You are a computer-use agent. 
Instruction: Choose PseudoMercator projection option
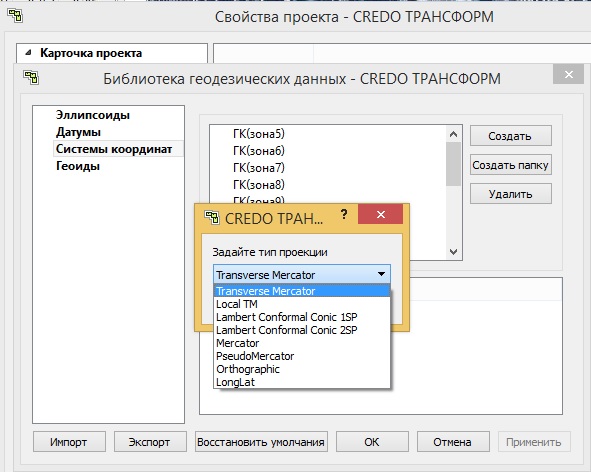(302, 356)
